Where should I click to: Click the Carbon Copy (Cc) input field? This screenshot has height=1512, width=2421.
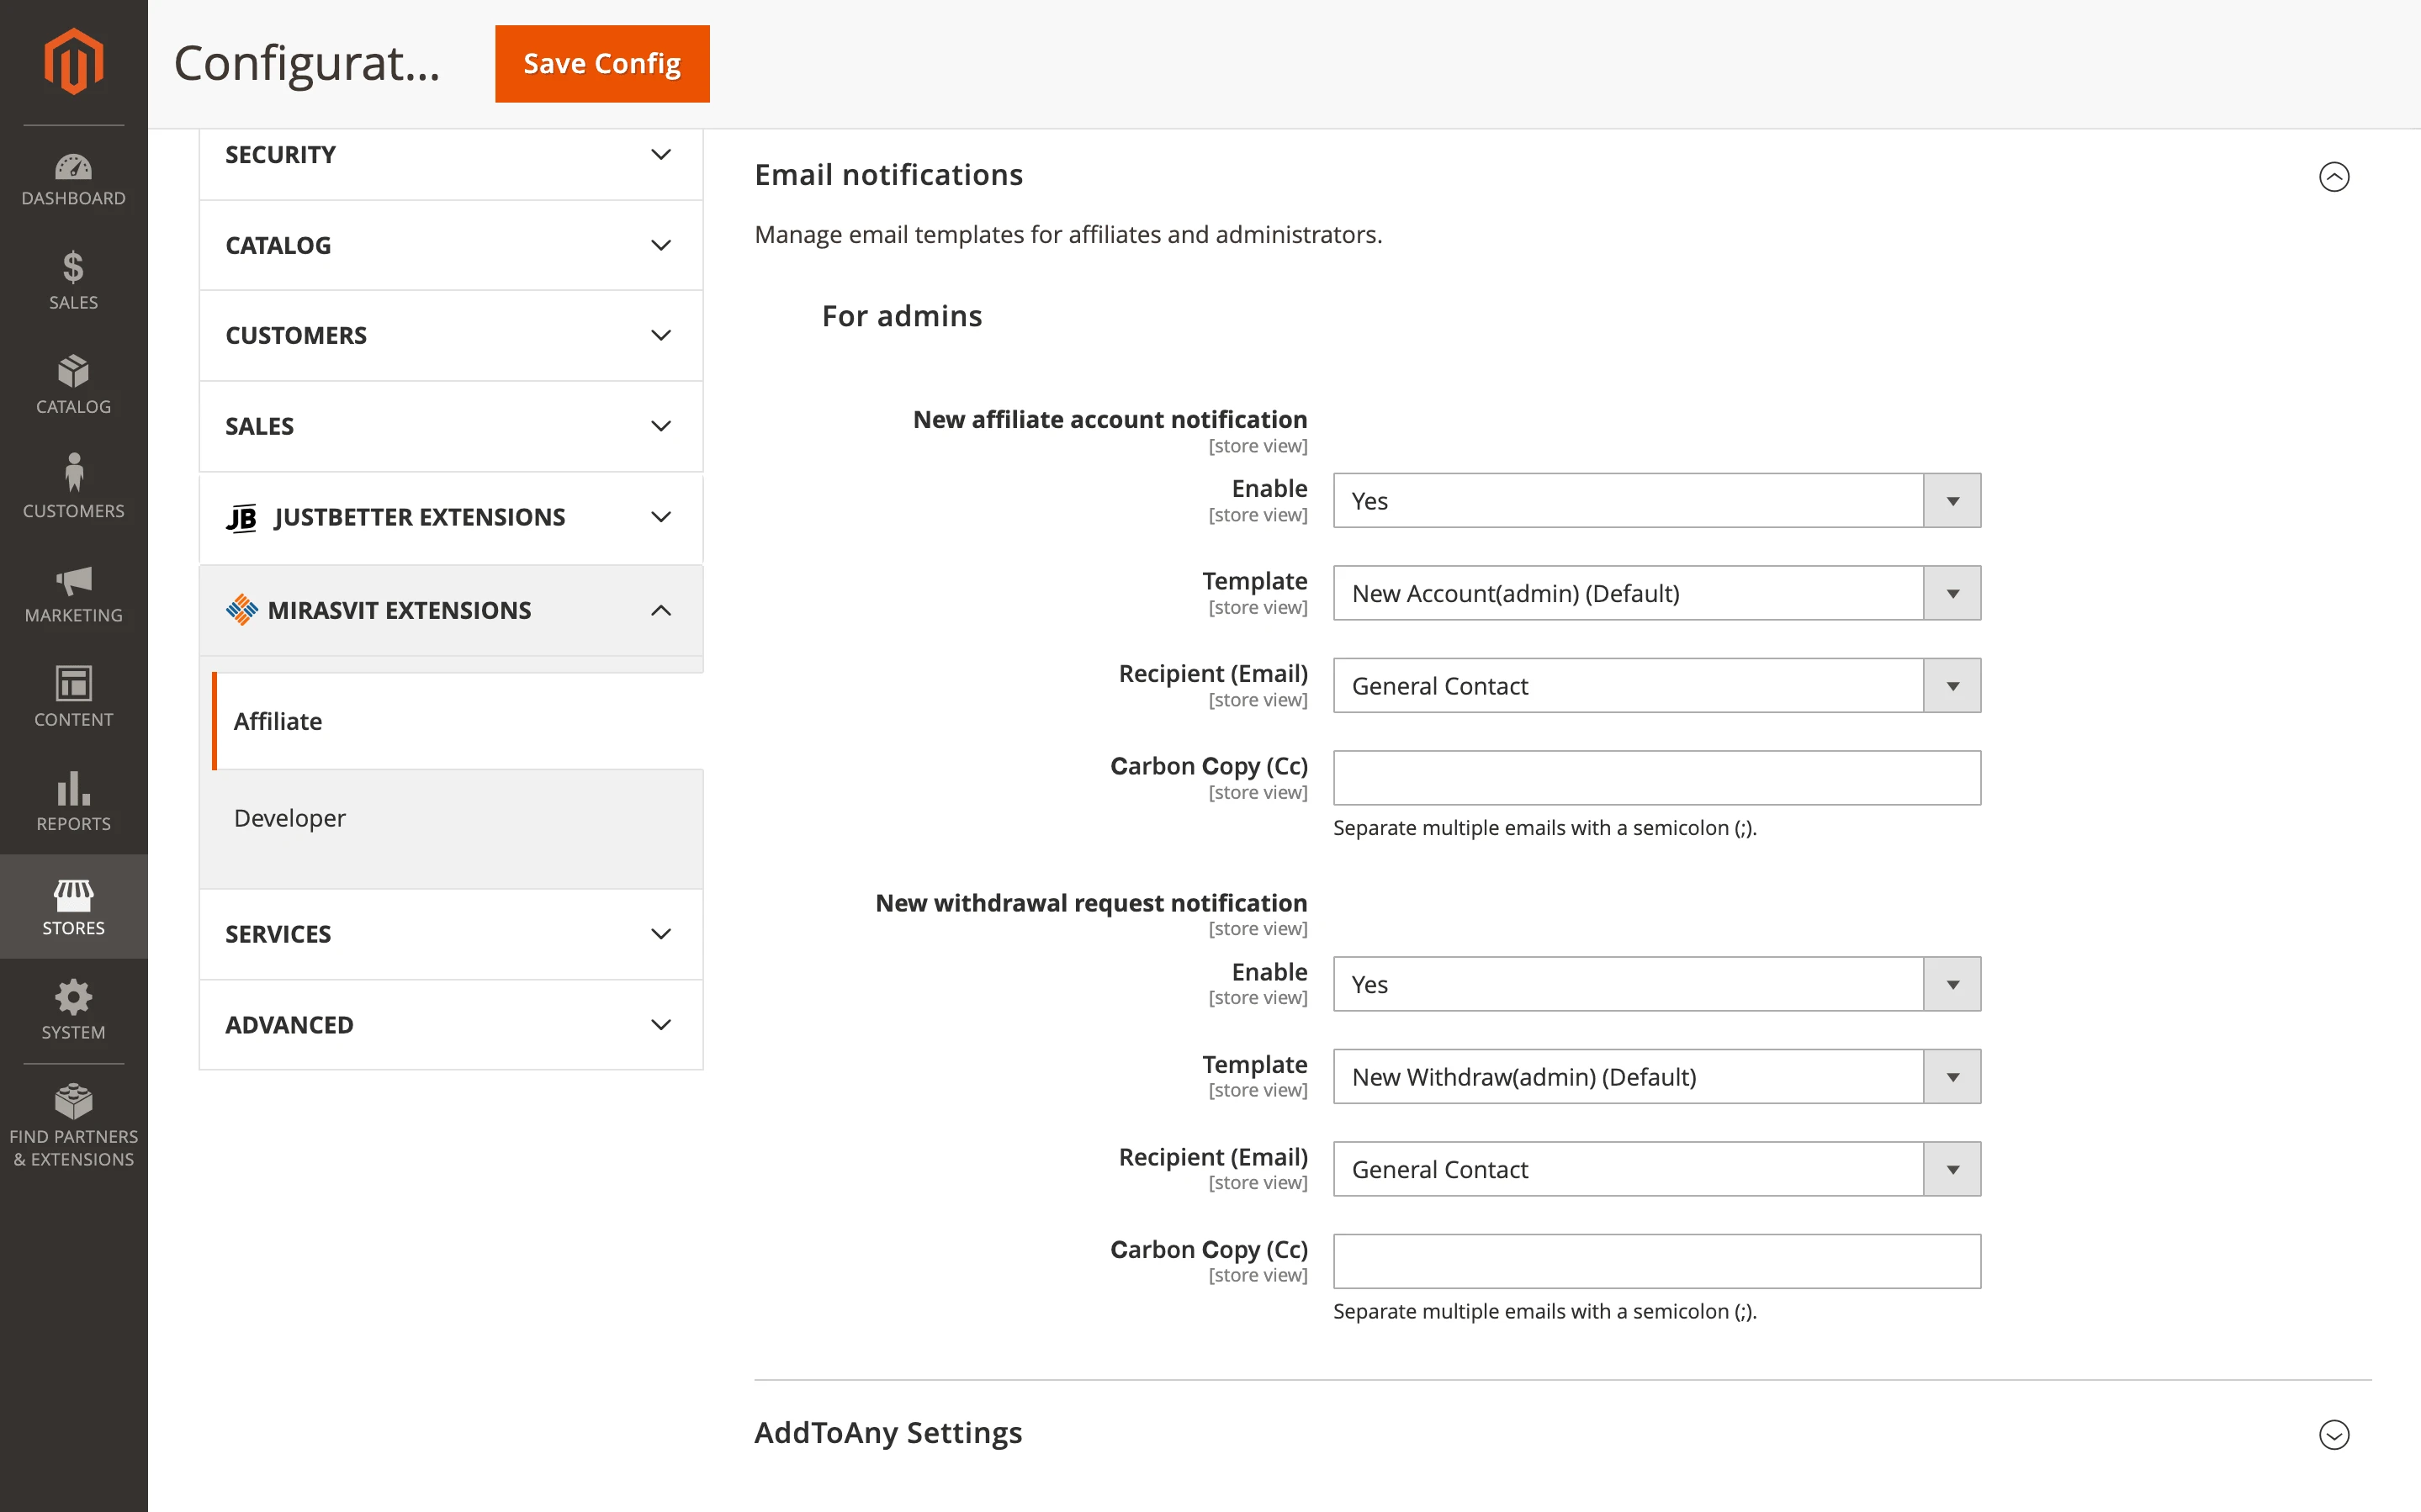coord(1655,778)
